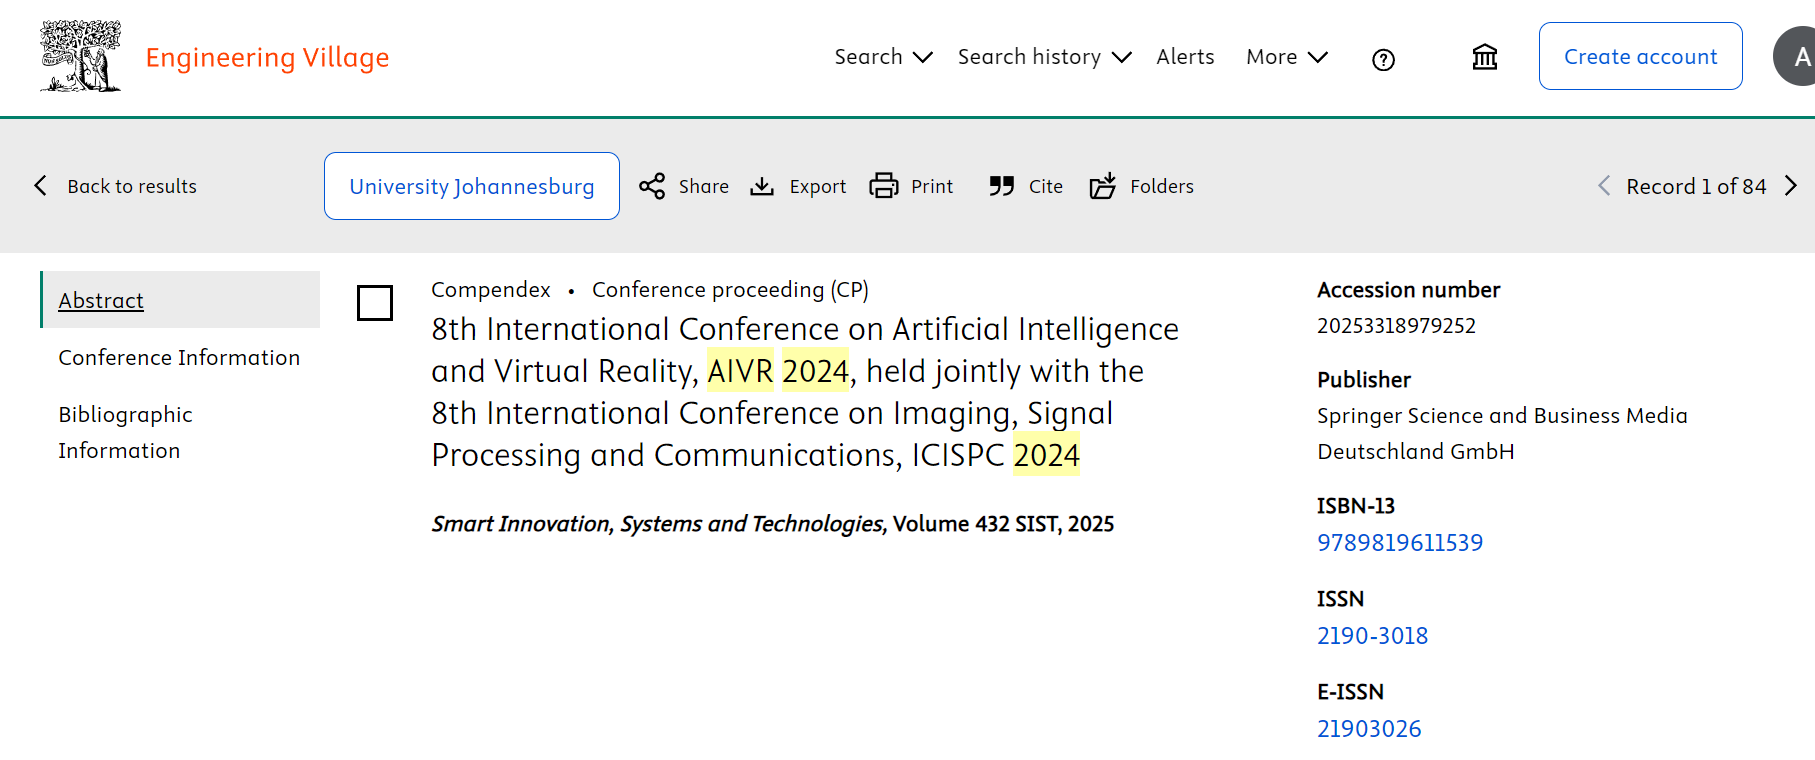The width and height of the screenshot is (1815, 760).
Task: Select the record checkbox beside title
Action: pos(375,303)
